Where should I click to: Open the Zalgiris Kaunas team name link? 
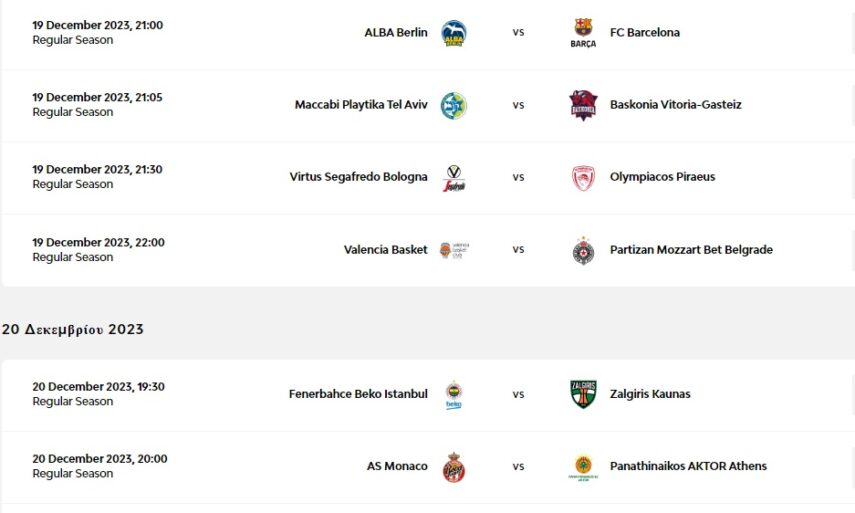click(x=650, y=394)
